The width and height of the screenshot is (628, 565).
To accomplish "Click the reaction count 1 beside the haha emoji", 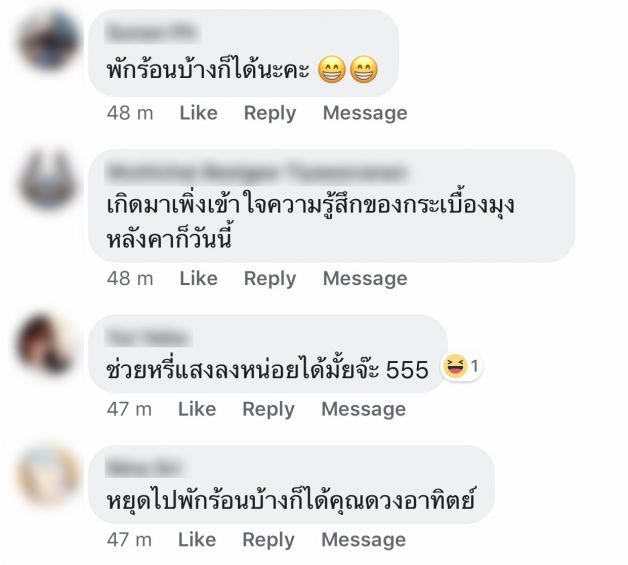I will coord(474,366).
